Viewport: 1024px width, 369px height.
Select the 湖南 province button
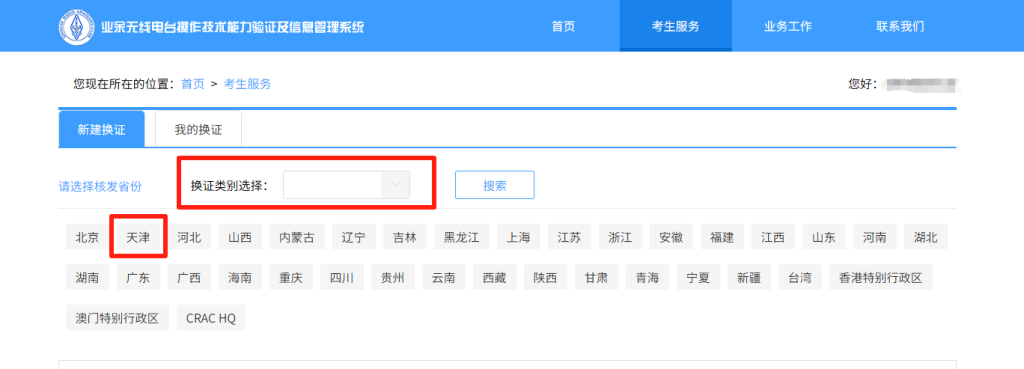click(87, 278)
